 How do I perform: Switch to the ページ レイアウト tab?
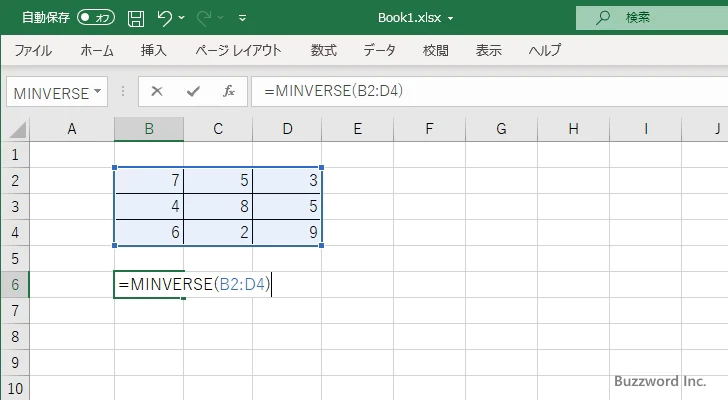[x=238, y=50]
